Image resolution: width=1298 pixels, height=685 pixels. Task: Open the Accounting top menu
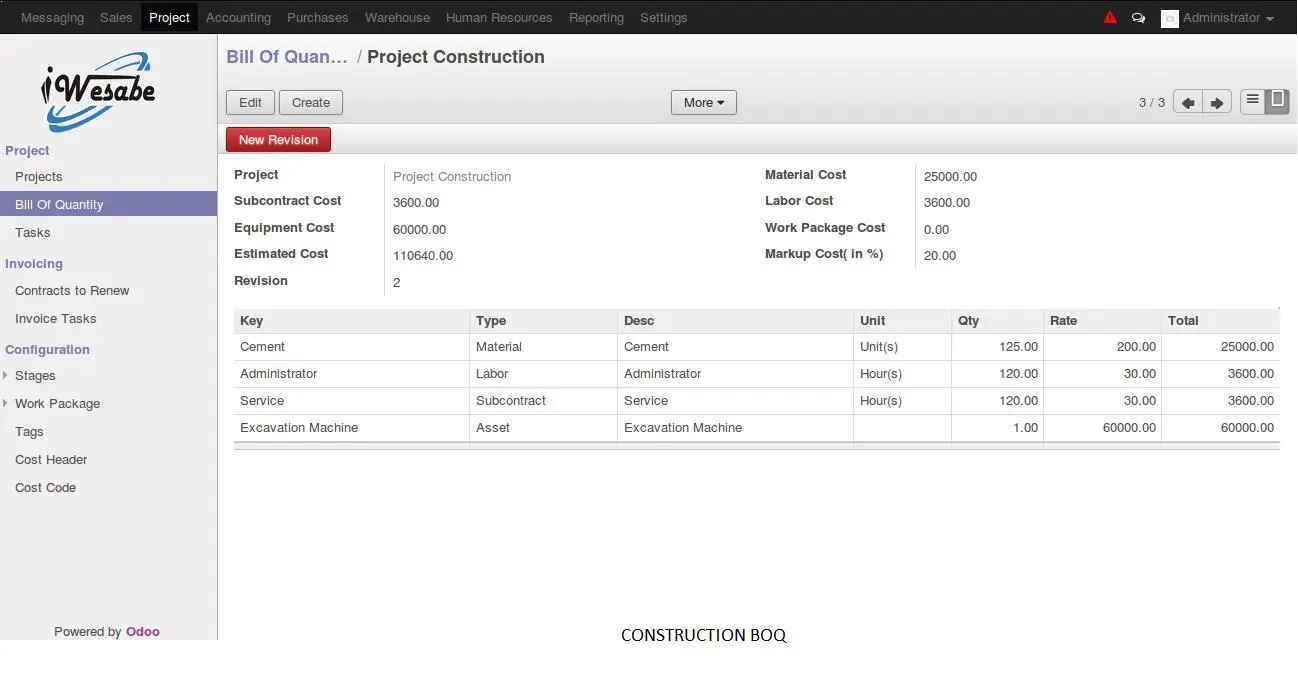pos(238,18)
